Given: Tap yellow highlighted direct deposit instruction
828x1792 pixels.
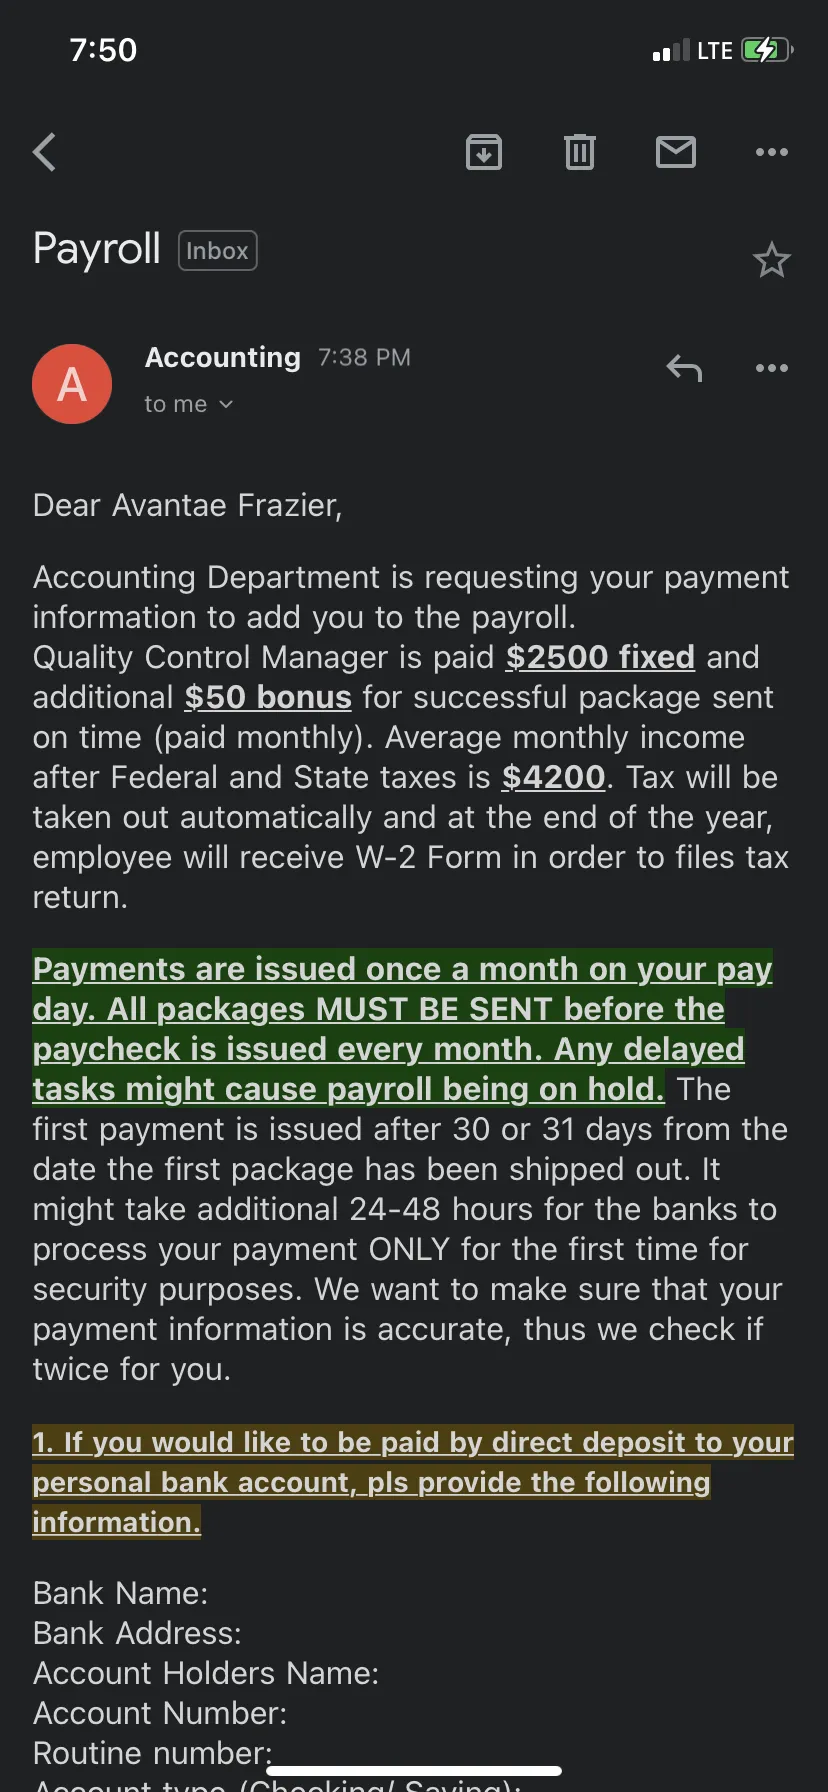Looking at the screenshot, I should coord(413,1482).
